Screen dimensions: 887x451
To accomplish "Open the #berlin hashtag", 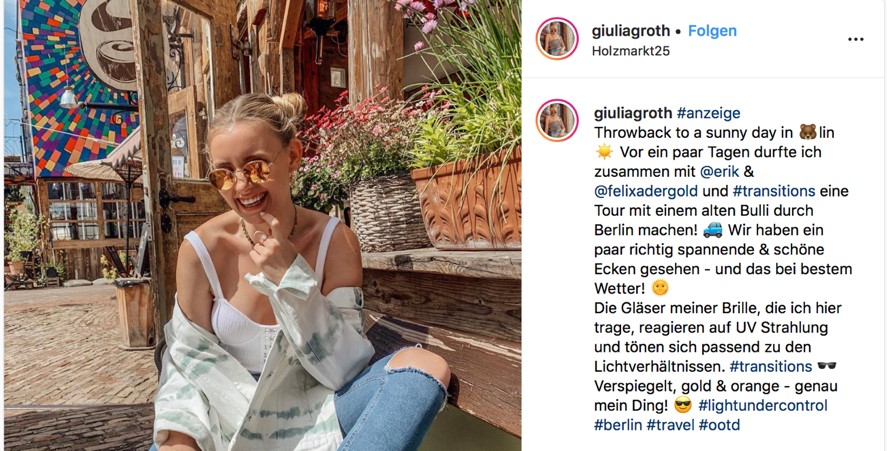I will click(x=618, y=425).
